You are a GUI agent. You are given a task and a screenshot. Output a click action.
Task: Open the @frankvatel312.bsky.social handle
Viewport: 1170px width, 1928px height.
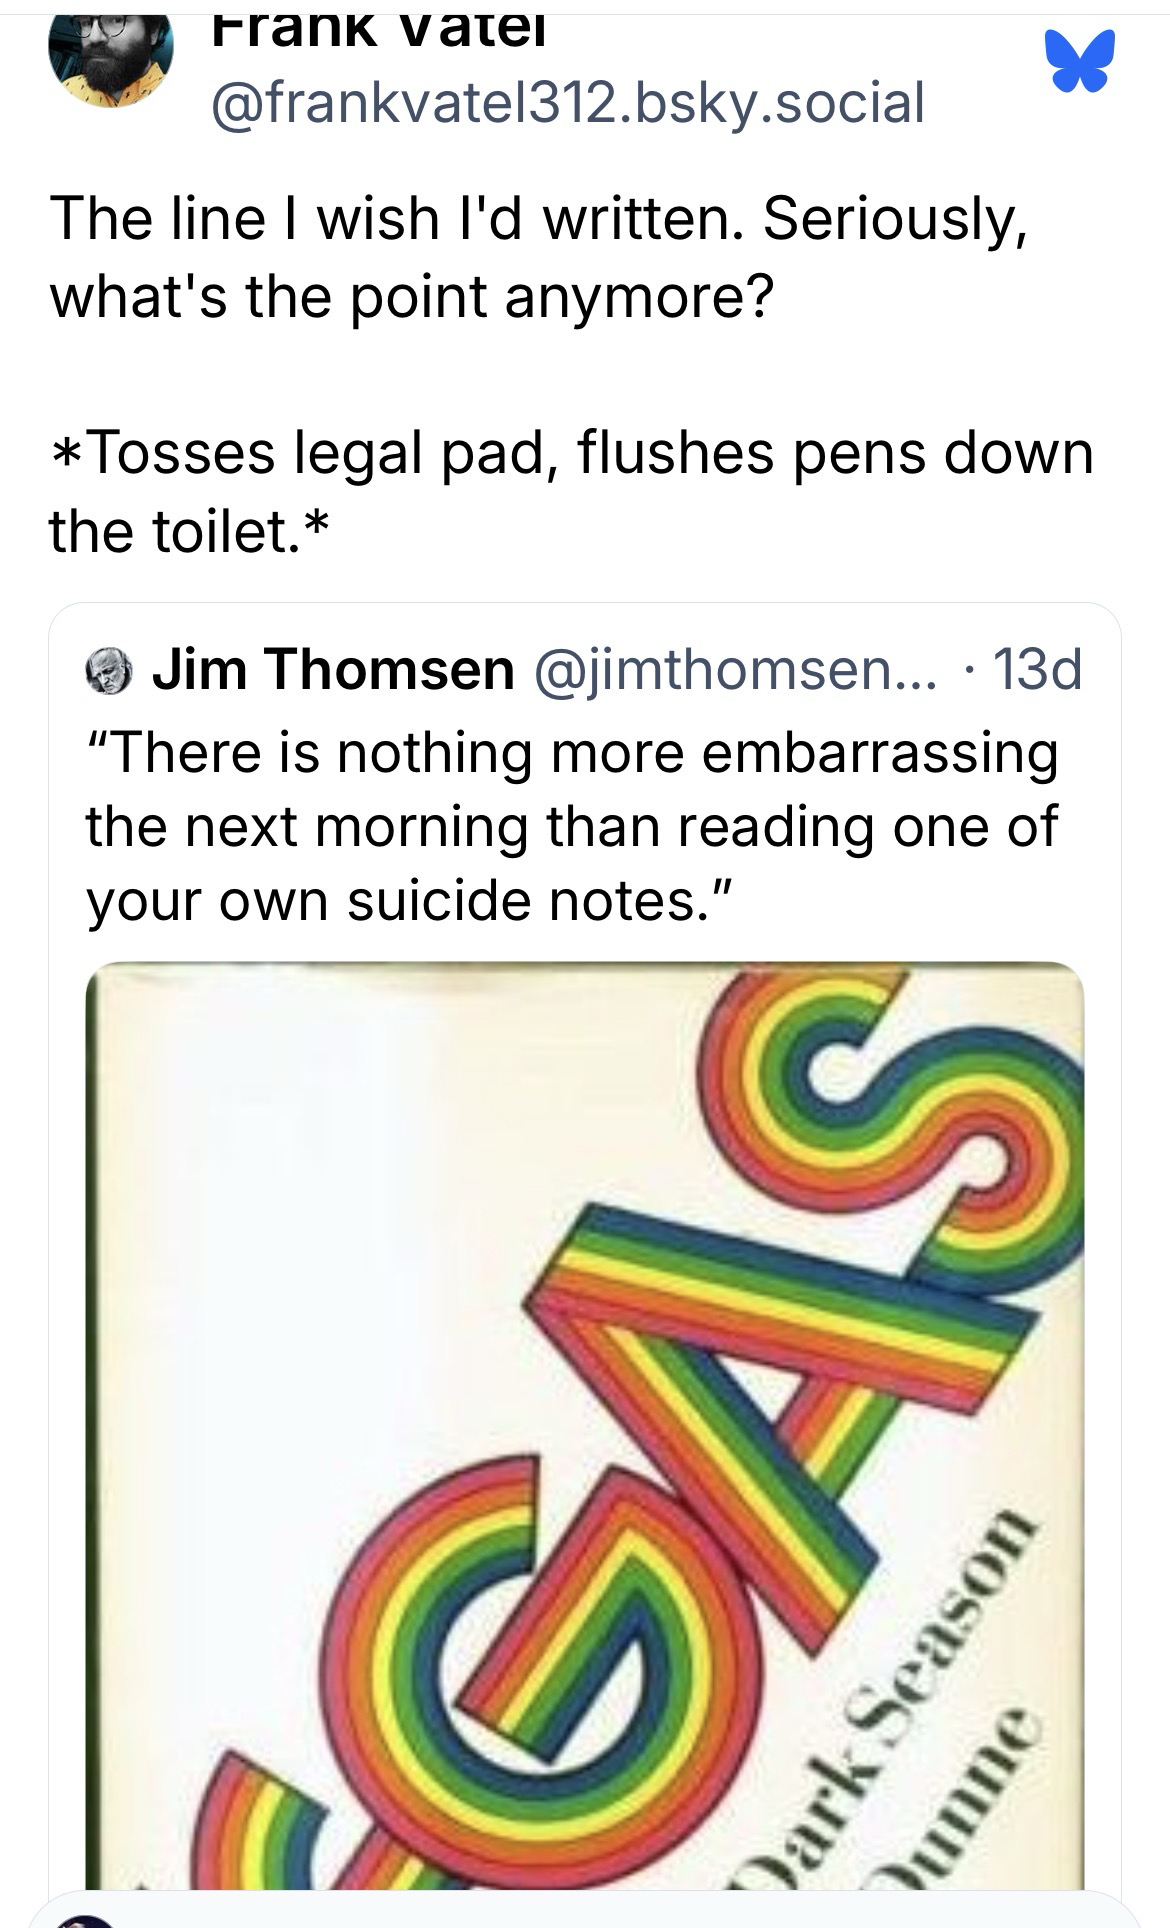[568, 102]
